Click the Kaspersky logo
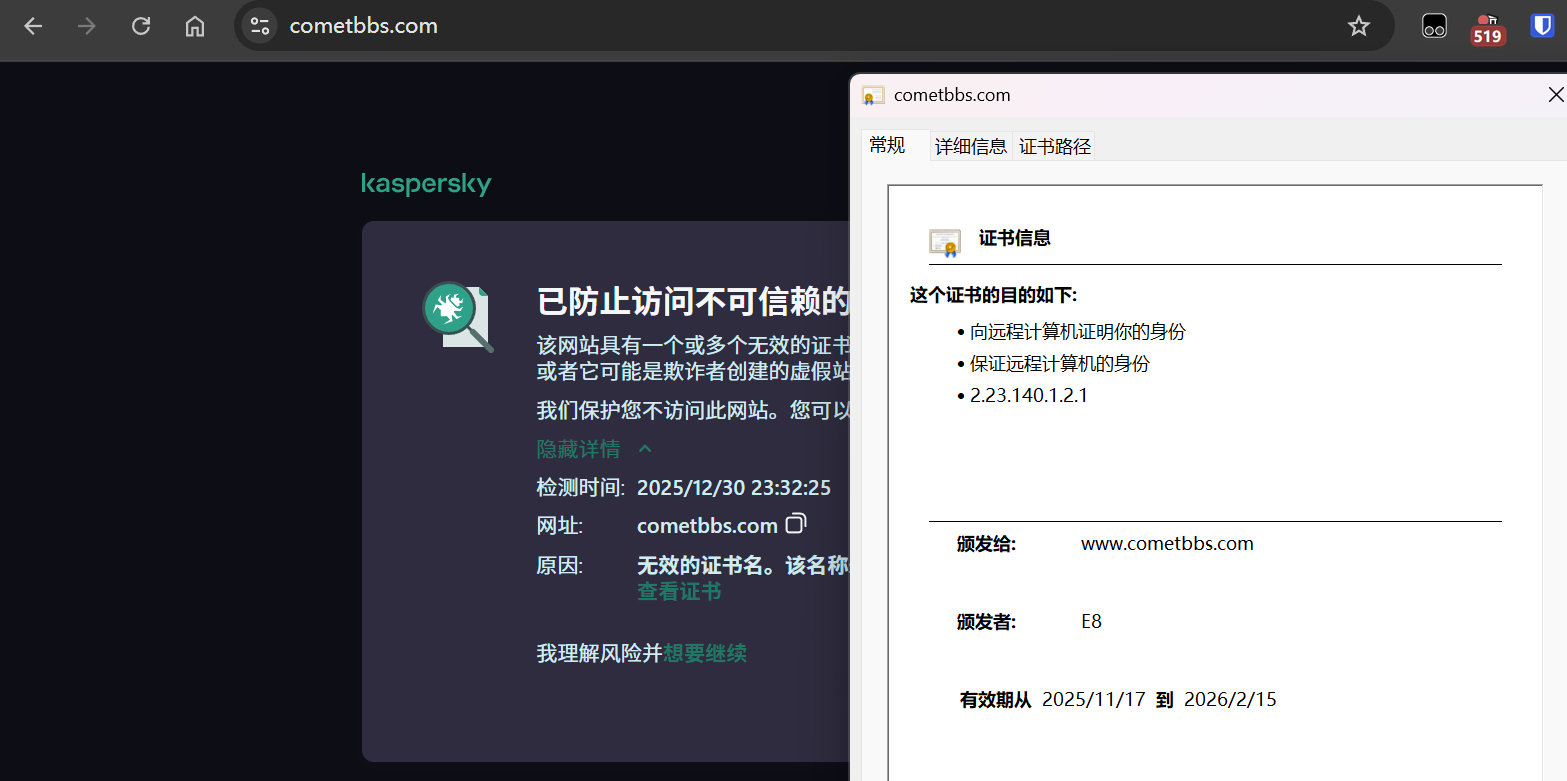 click(x=426, y=184)
